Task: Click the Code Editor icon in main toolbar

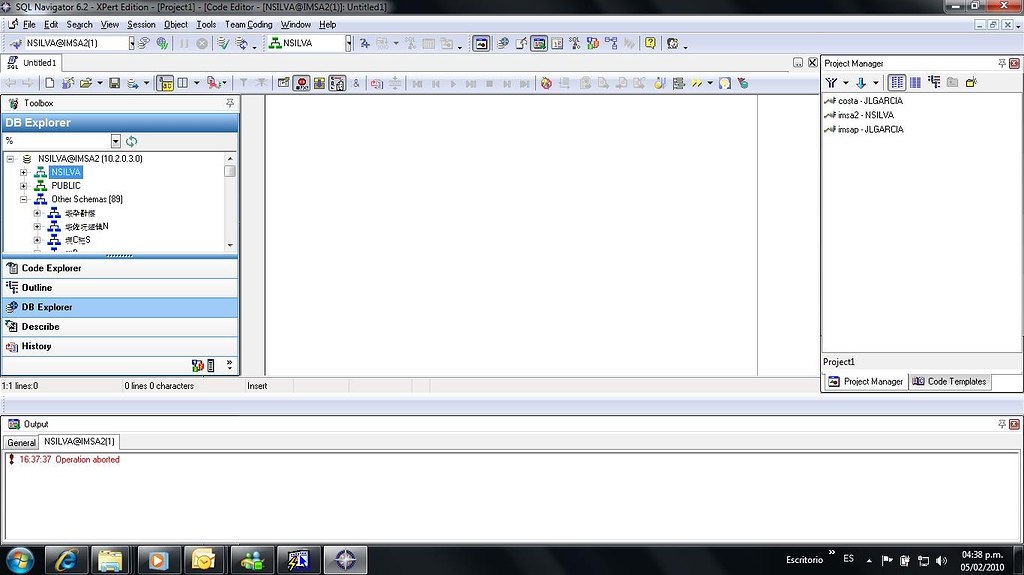Action: tap(521, 43)
